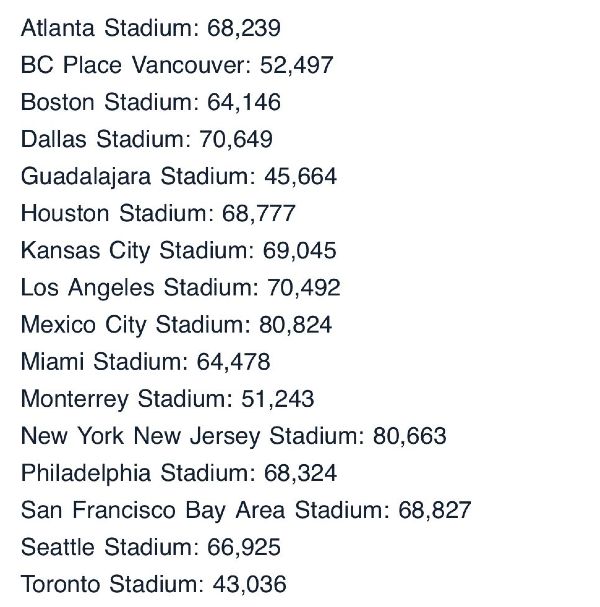Select the BC Place Vancouver entry
The width and height of the screenshot is (600, 607).
[177, 65]
